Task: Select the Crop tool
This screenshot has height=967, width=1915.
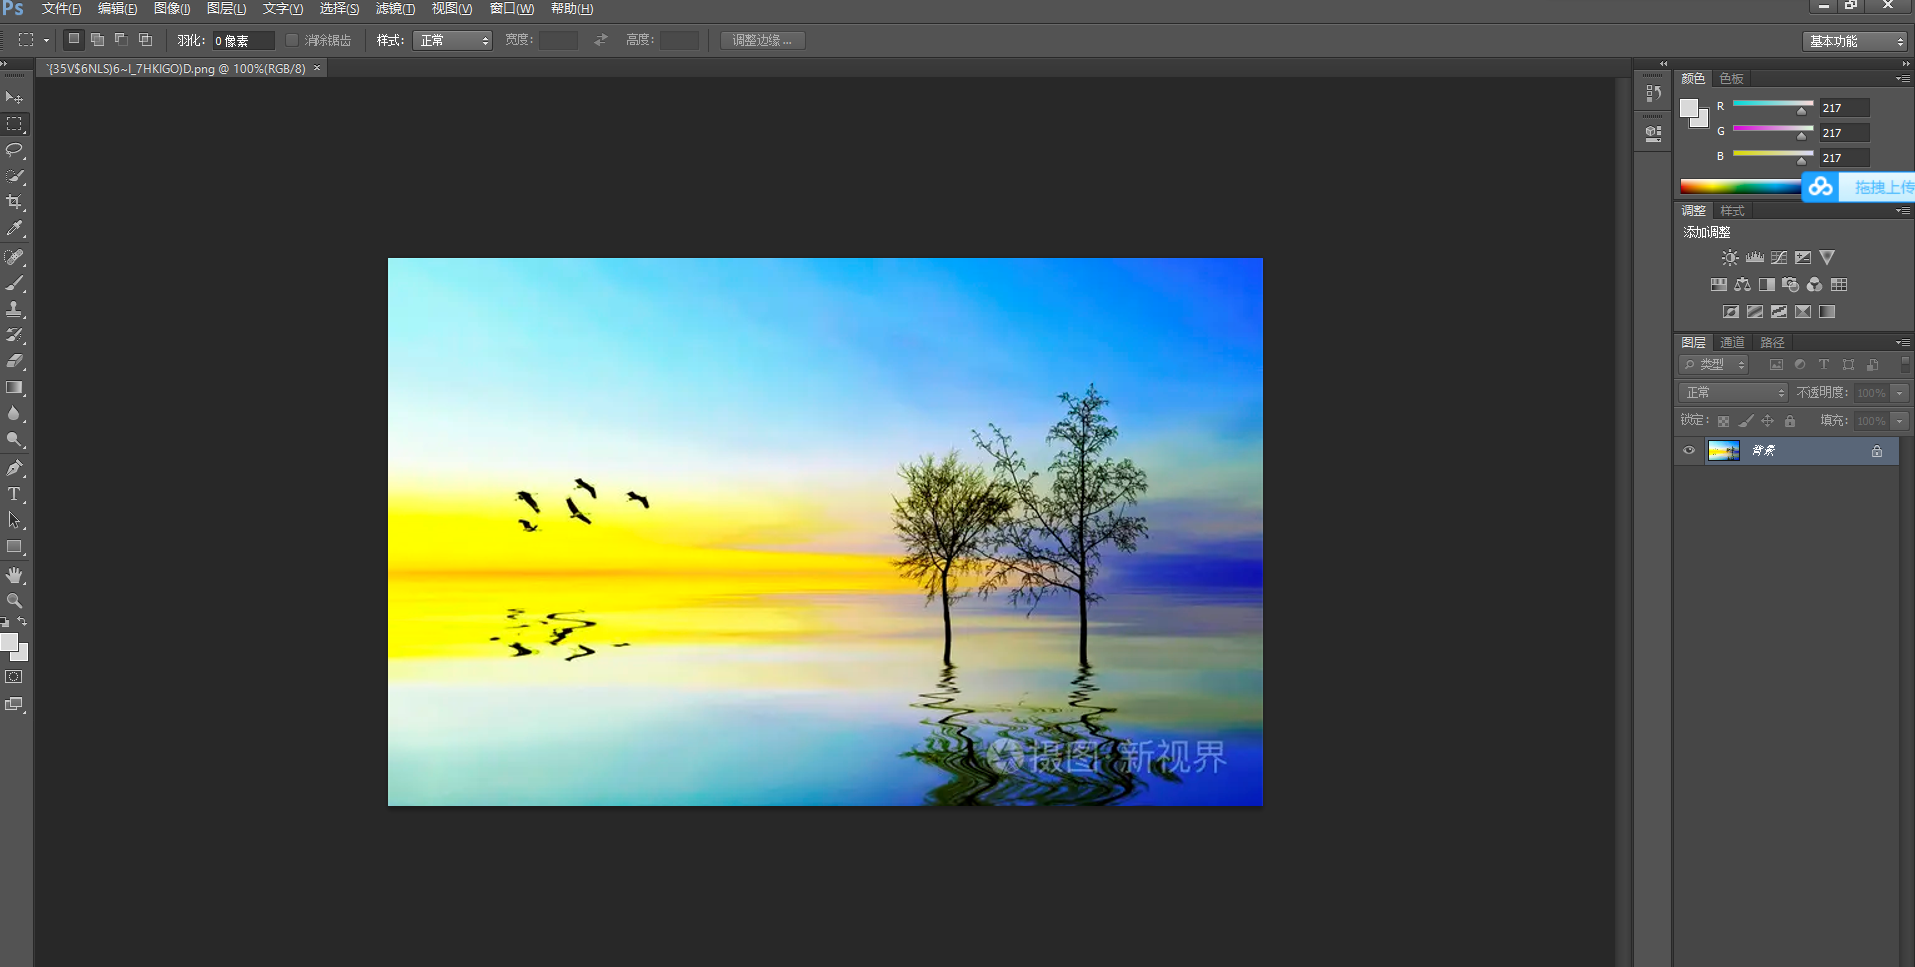Action: (14, 202)
